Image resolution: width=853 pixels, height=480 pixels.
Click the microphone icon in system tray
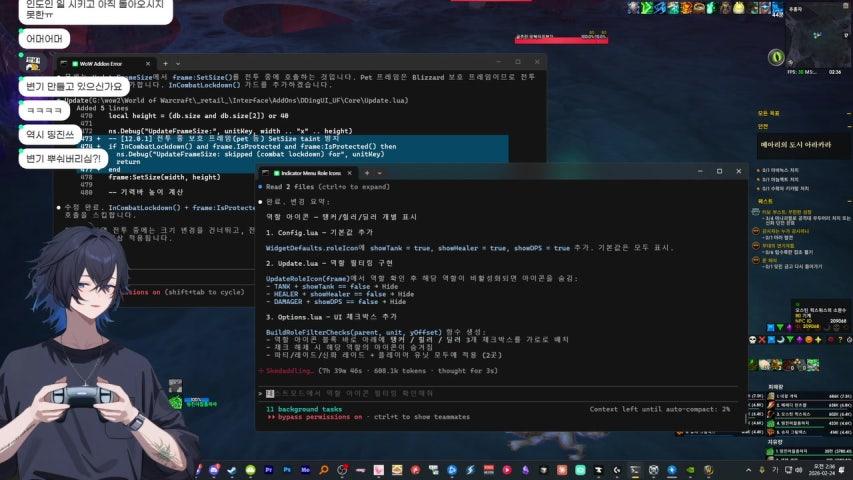[x=762, y=470]
